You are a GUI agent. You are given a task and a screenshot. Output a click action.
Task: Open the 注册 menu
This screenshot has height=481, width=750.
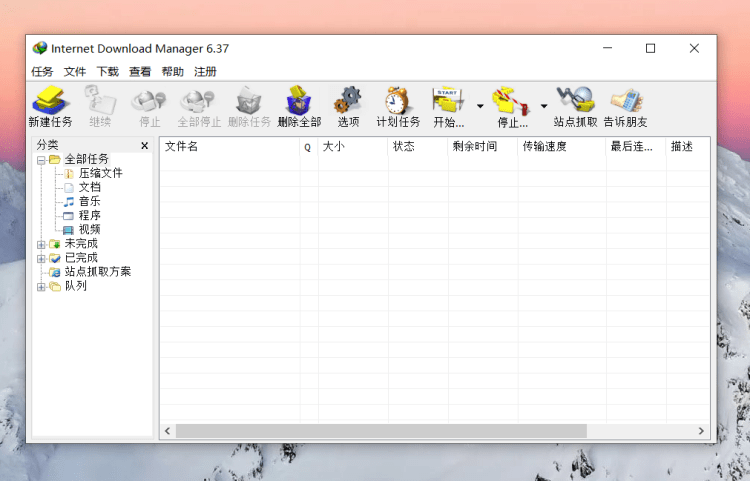pyautogui.click(x=205, y=72)
